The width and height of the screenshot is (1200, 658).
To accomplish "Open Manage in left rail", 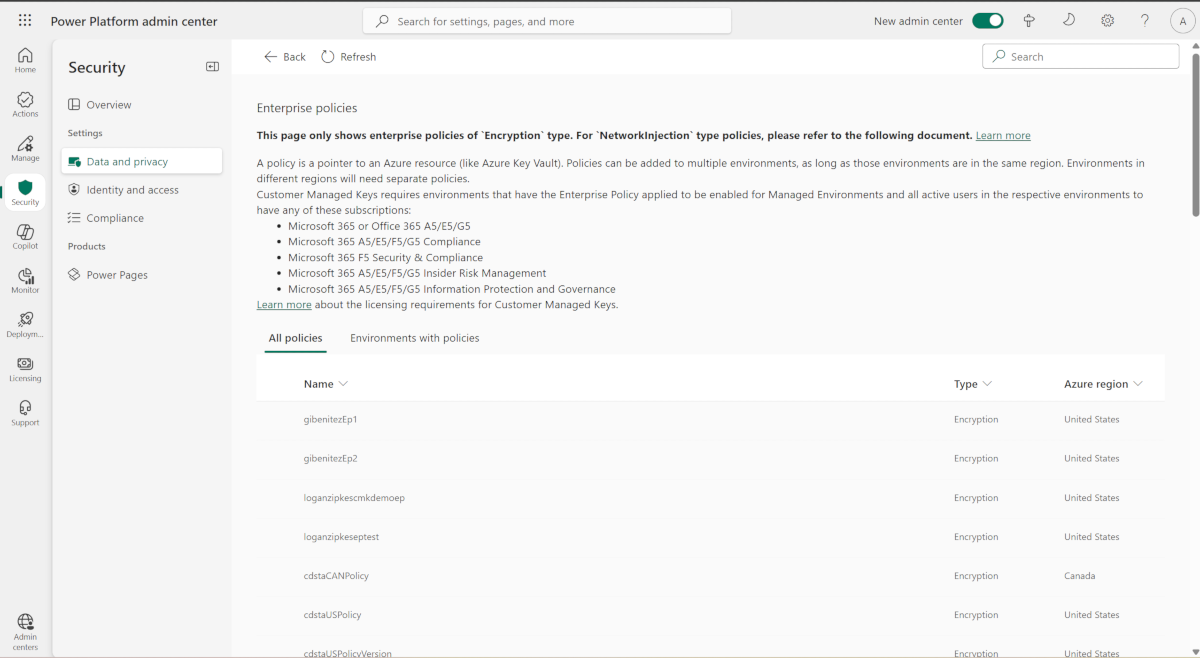I will [x=25, y=148].
